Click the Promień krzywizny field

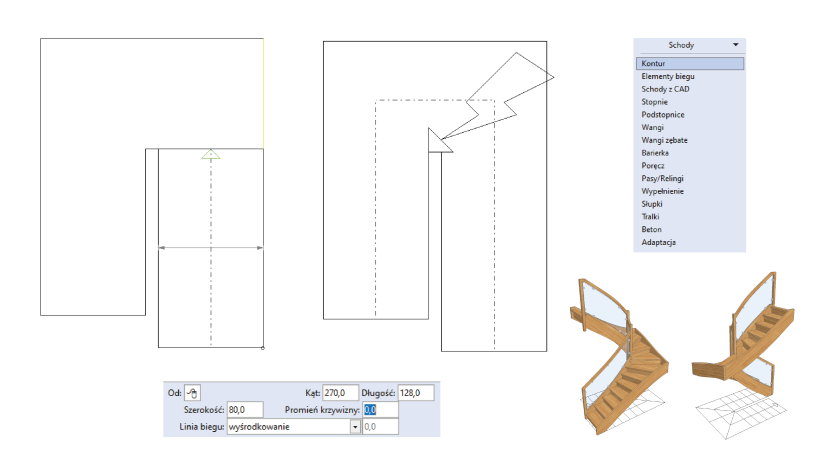point(380,409)
